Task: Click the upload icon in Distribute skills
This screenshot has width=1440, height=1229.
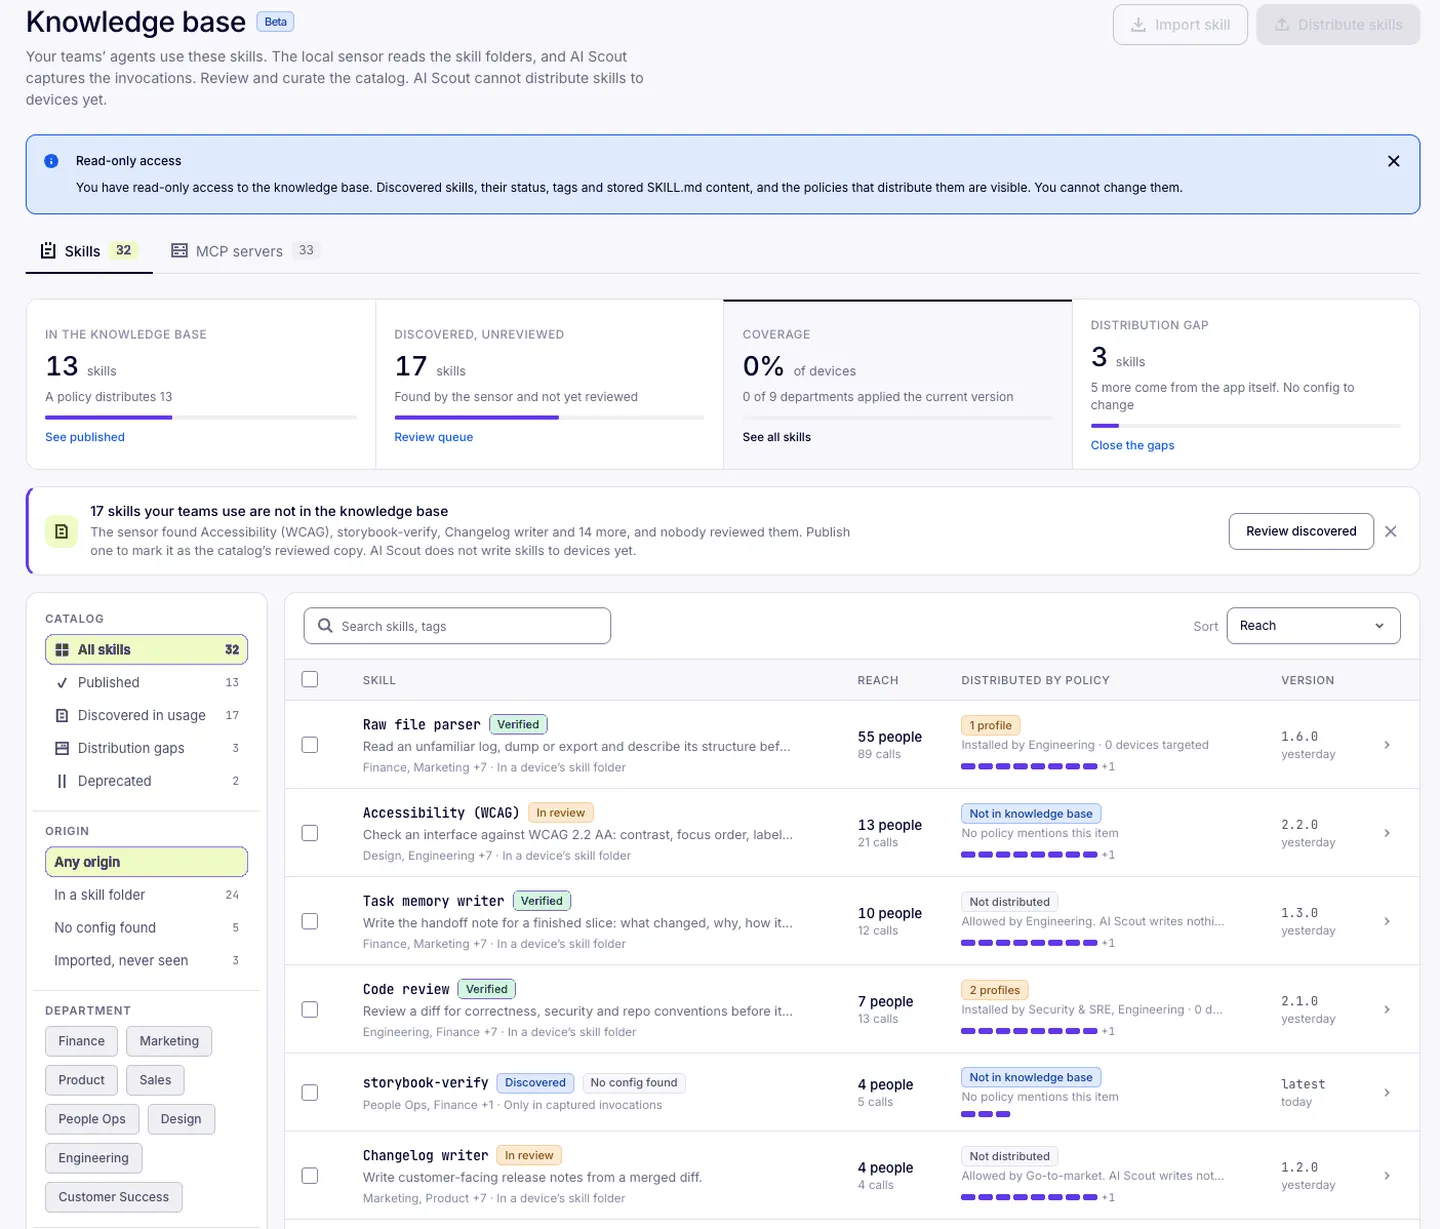Action: tap(1281, 25)
